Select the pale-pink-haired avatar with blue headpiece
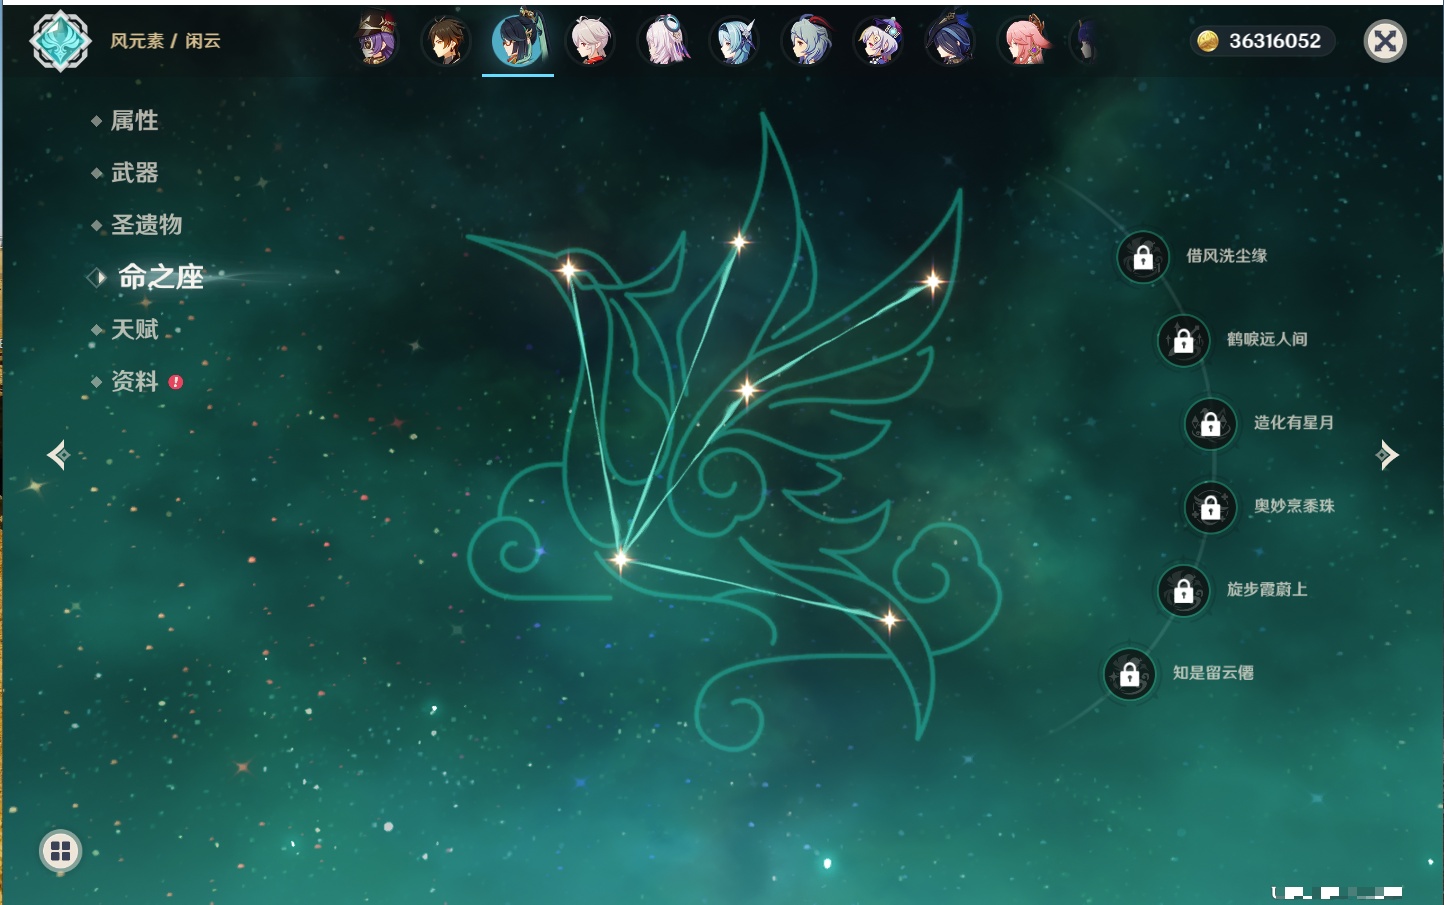 (x=663, y=41)
